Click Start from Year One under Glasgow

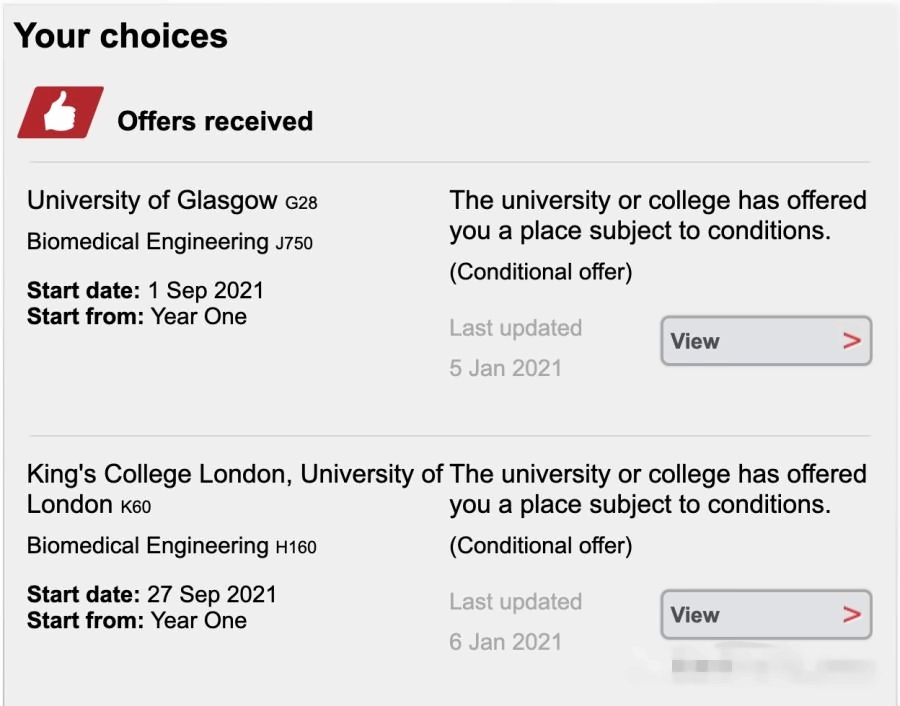point(137,317)
